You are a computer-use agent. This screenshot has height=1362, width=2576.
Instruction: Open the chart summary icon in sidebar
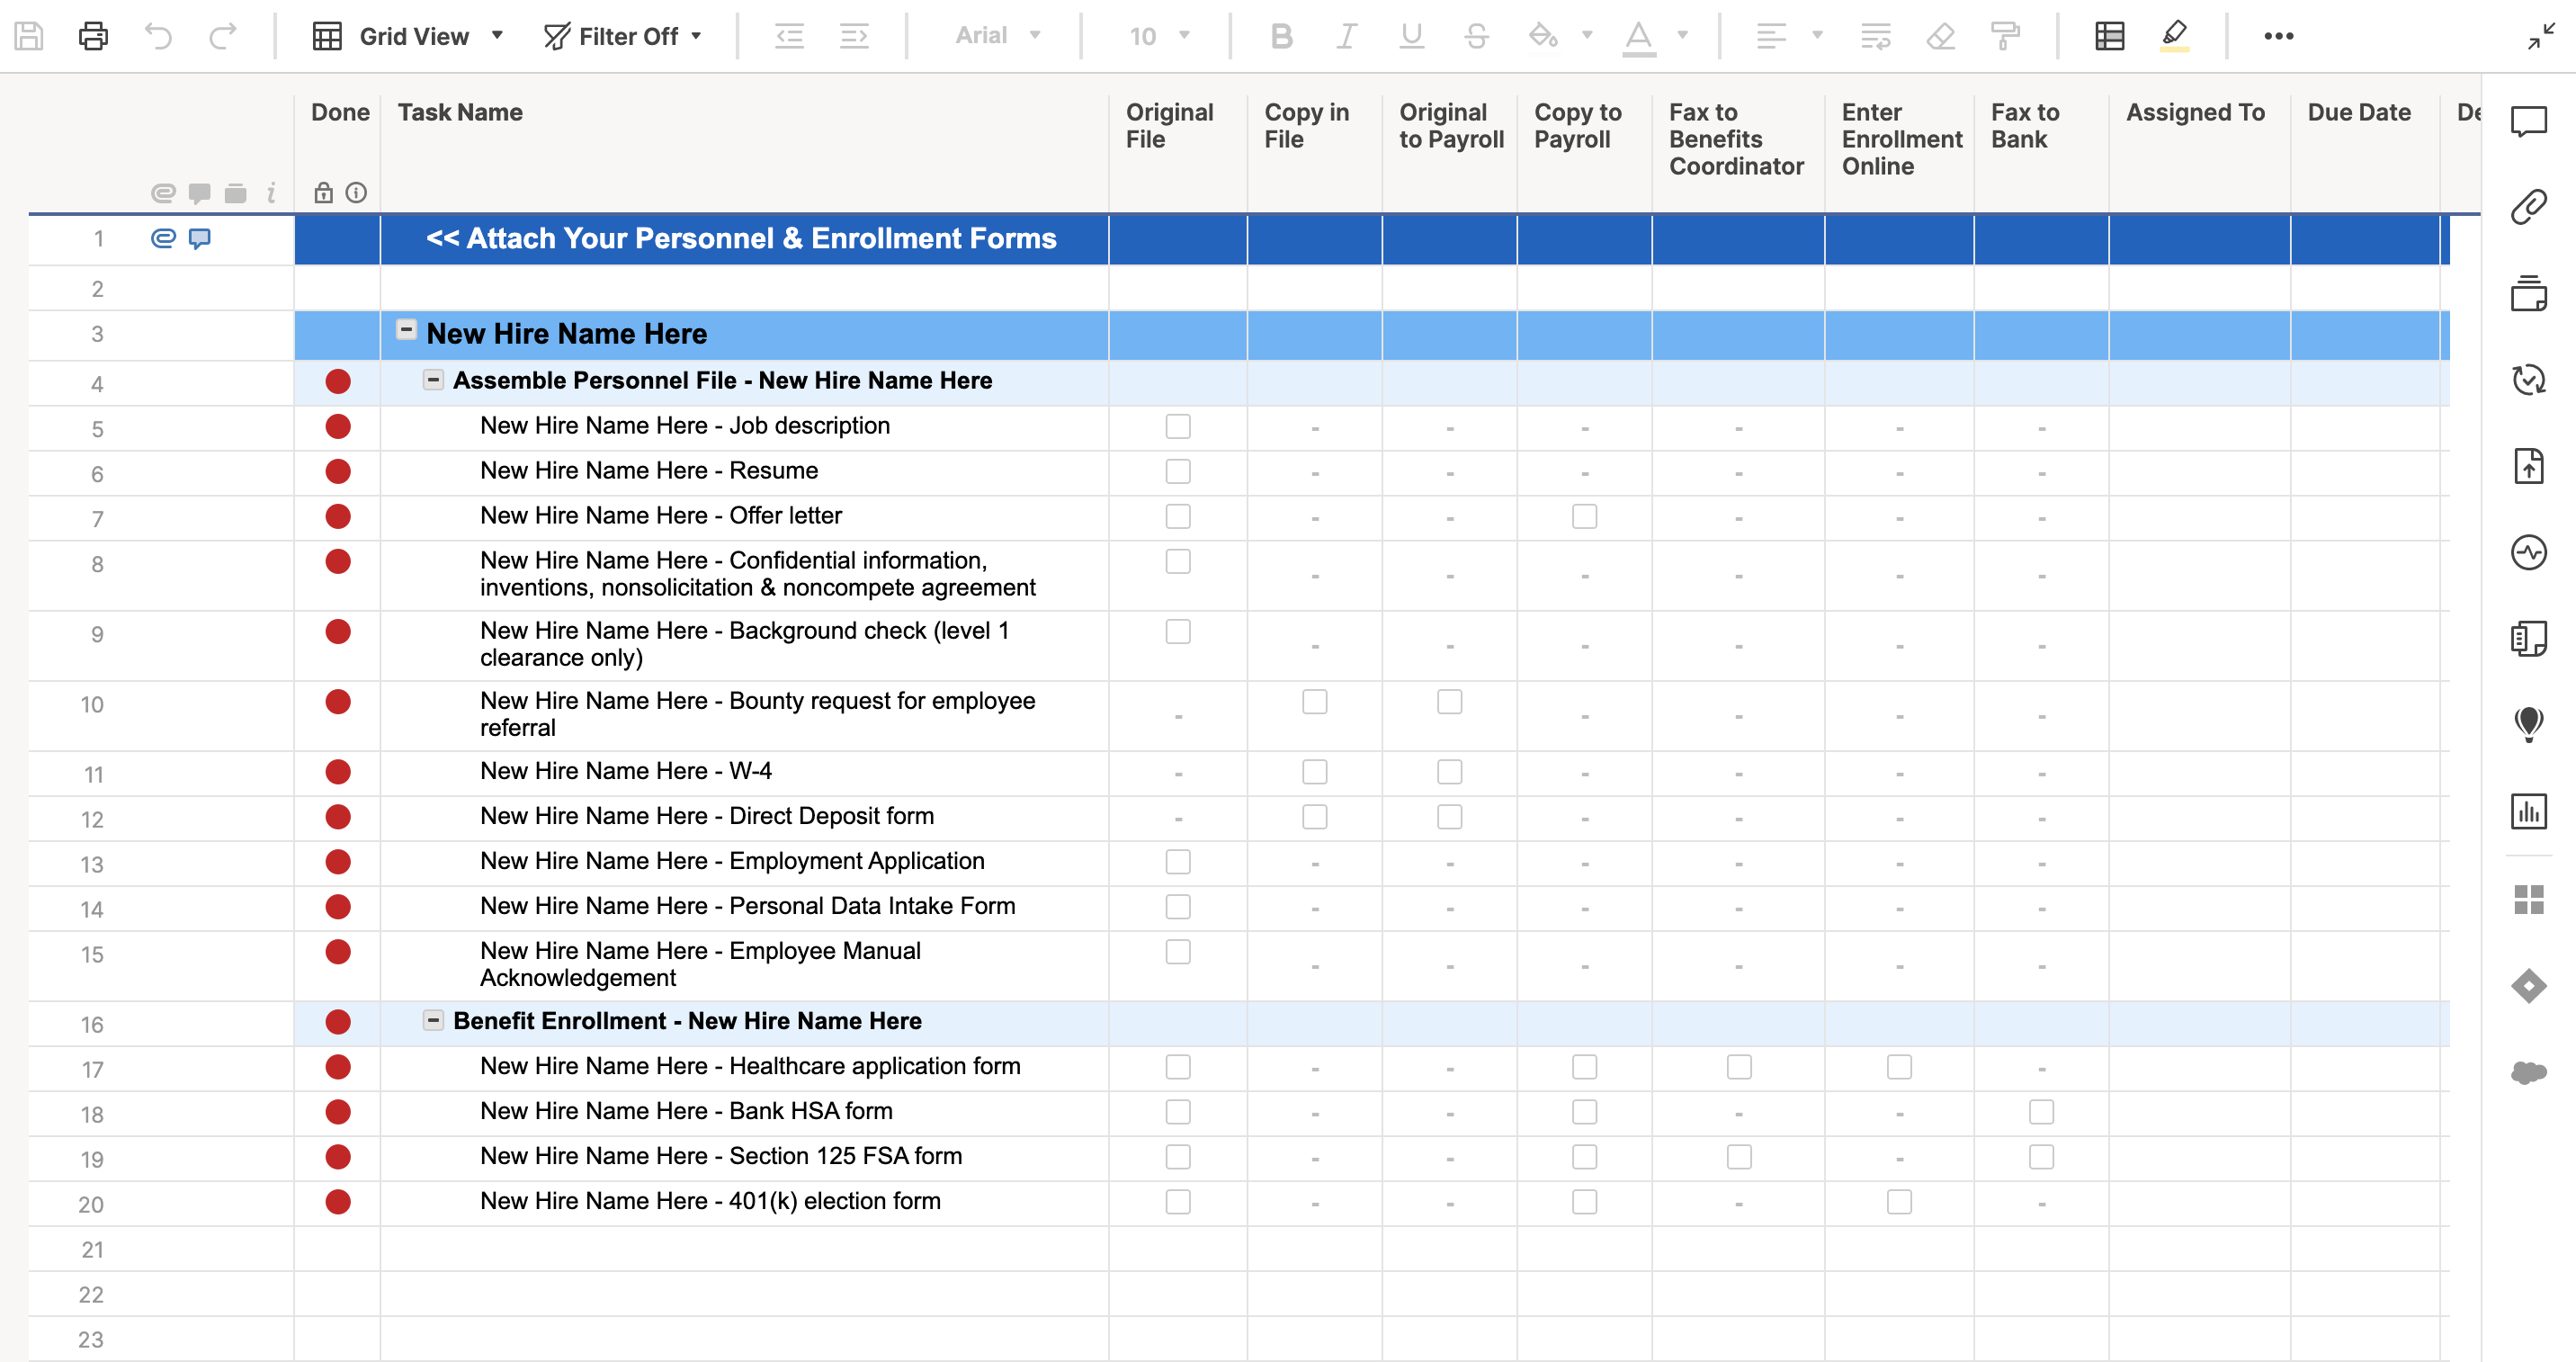coord(2528,811)
